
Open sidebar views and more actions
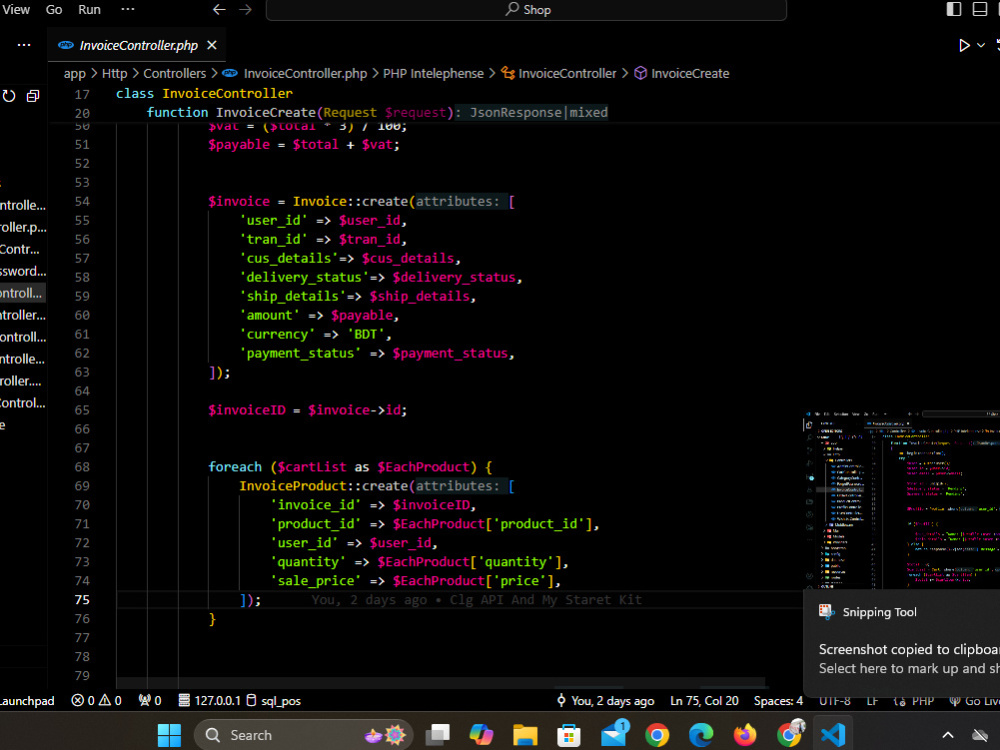point(24,45)
